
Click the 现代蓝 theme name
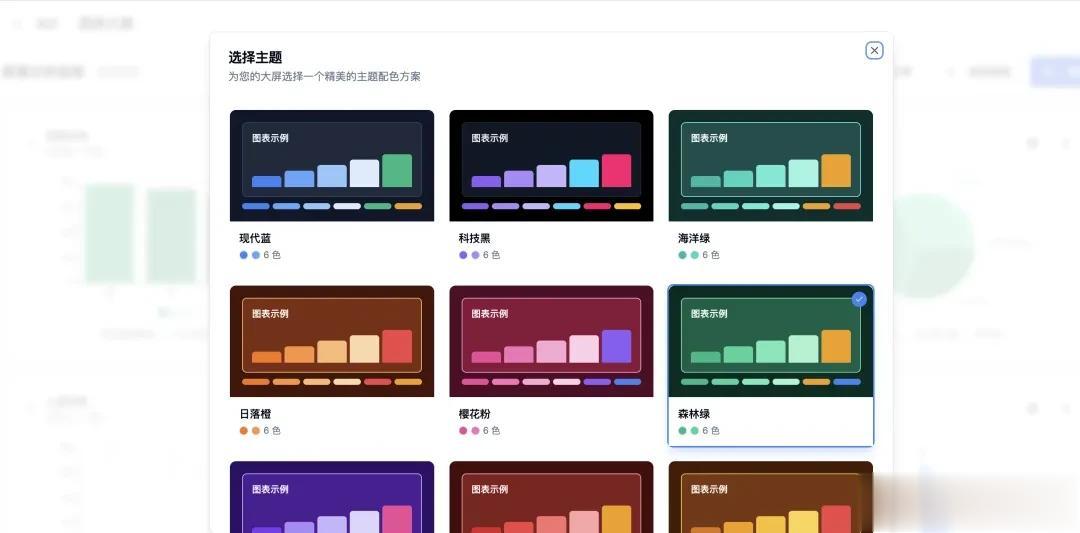point(256,238)
